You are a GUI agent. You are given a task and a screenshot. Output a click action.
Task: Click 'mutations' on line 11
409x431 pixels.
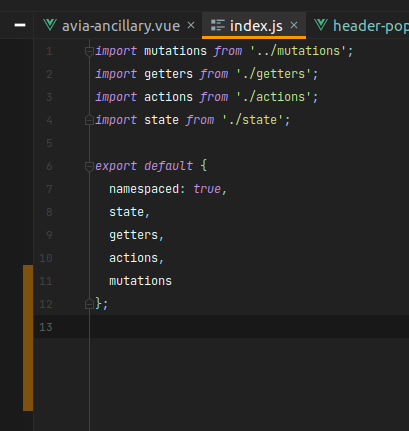[x=140, y=281]
